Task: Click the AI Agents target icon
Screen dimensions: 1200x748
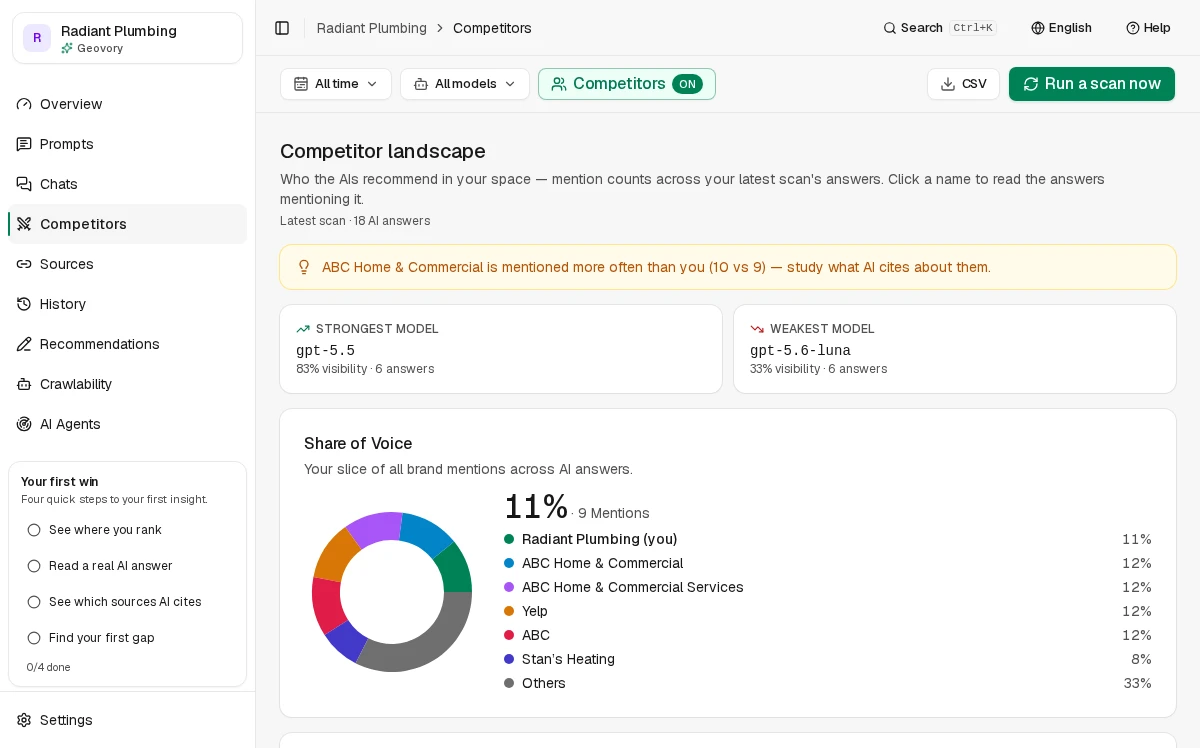Action: 24,424
